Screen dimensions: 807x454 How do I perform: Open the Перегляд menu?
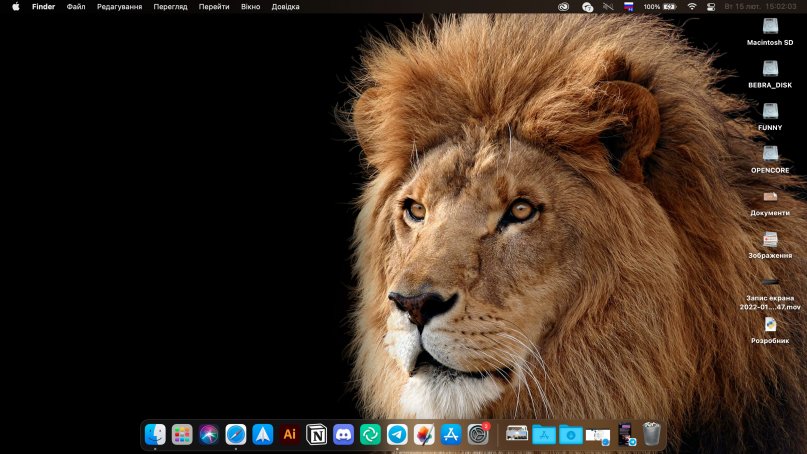pos(170,6)
